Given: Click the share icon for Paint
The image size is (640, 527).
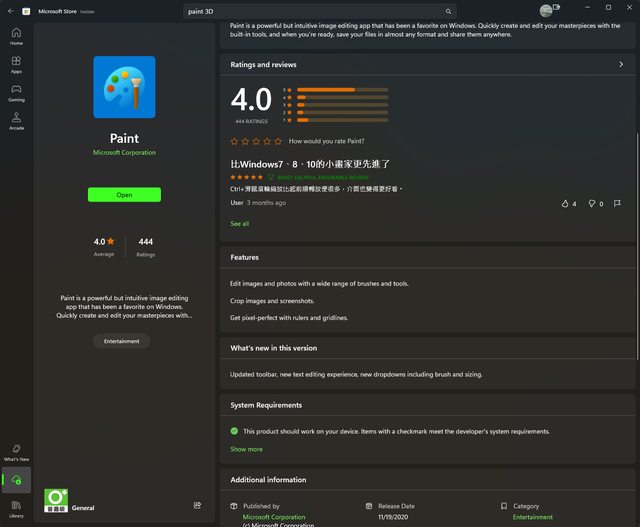Looking at the screenshot, I should coord(197,505).
